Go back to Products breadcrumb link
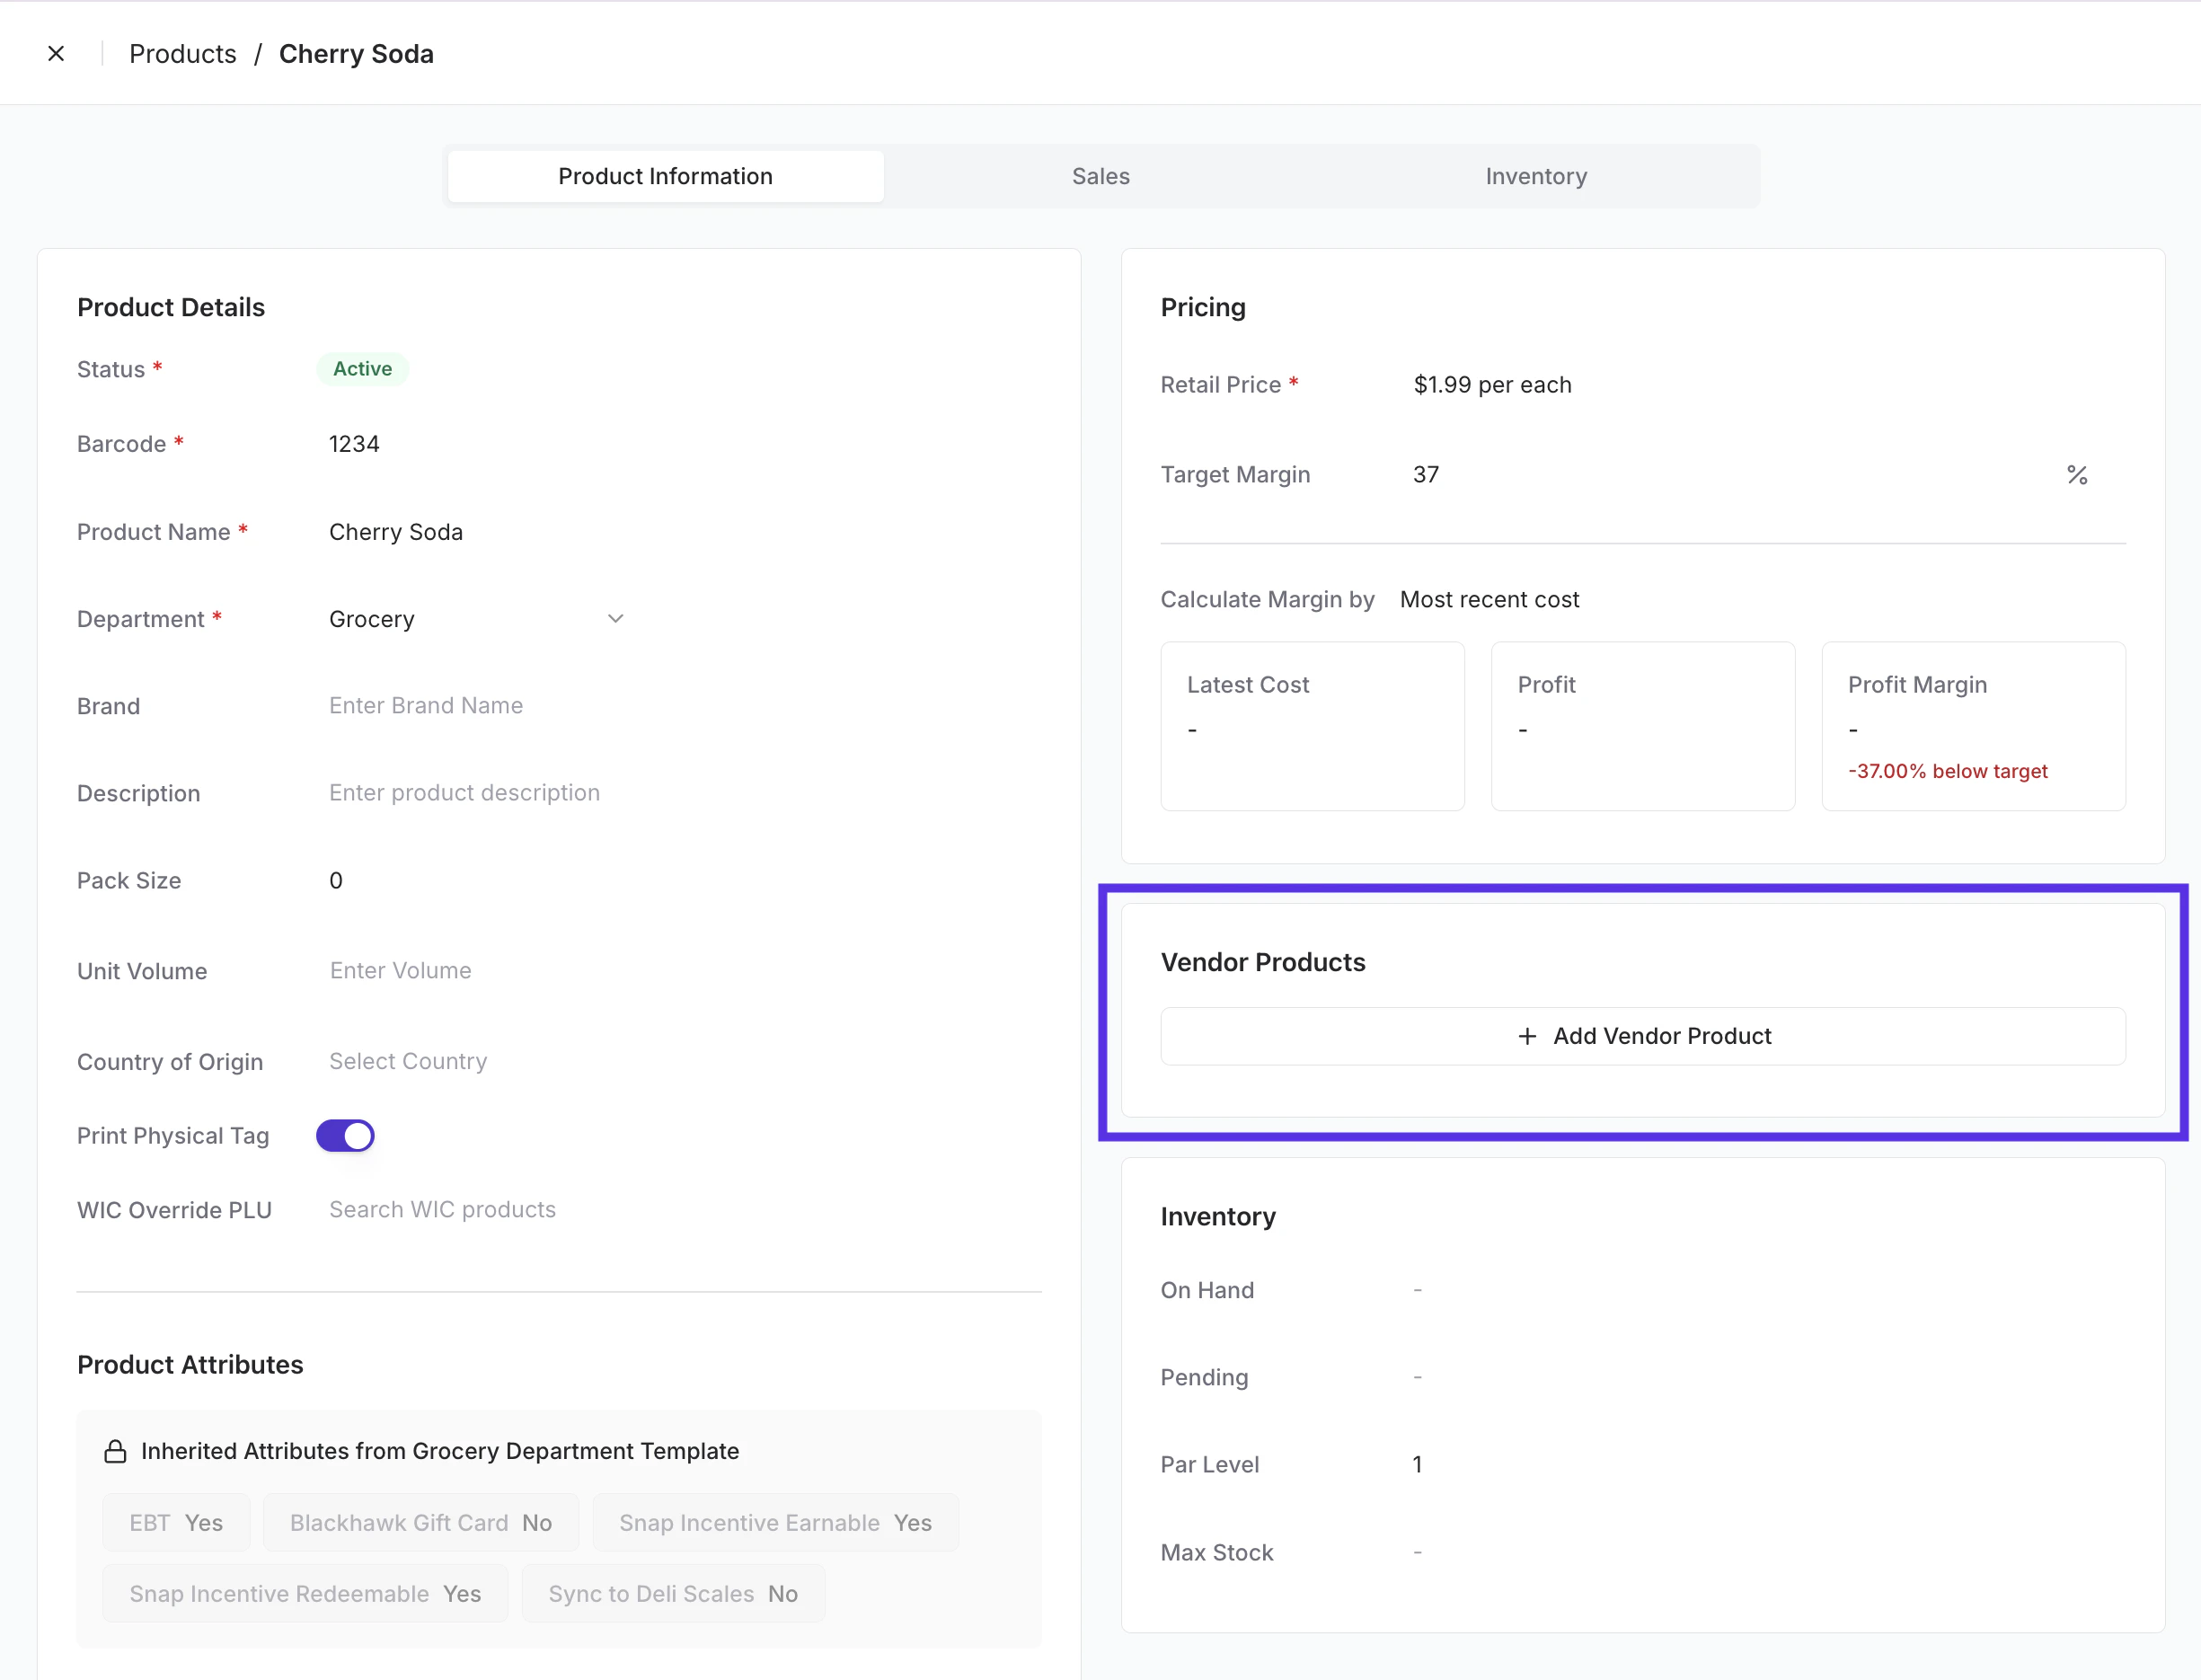 click(183, 54)
